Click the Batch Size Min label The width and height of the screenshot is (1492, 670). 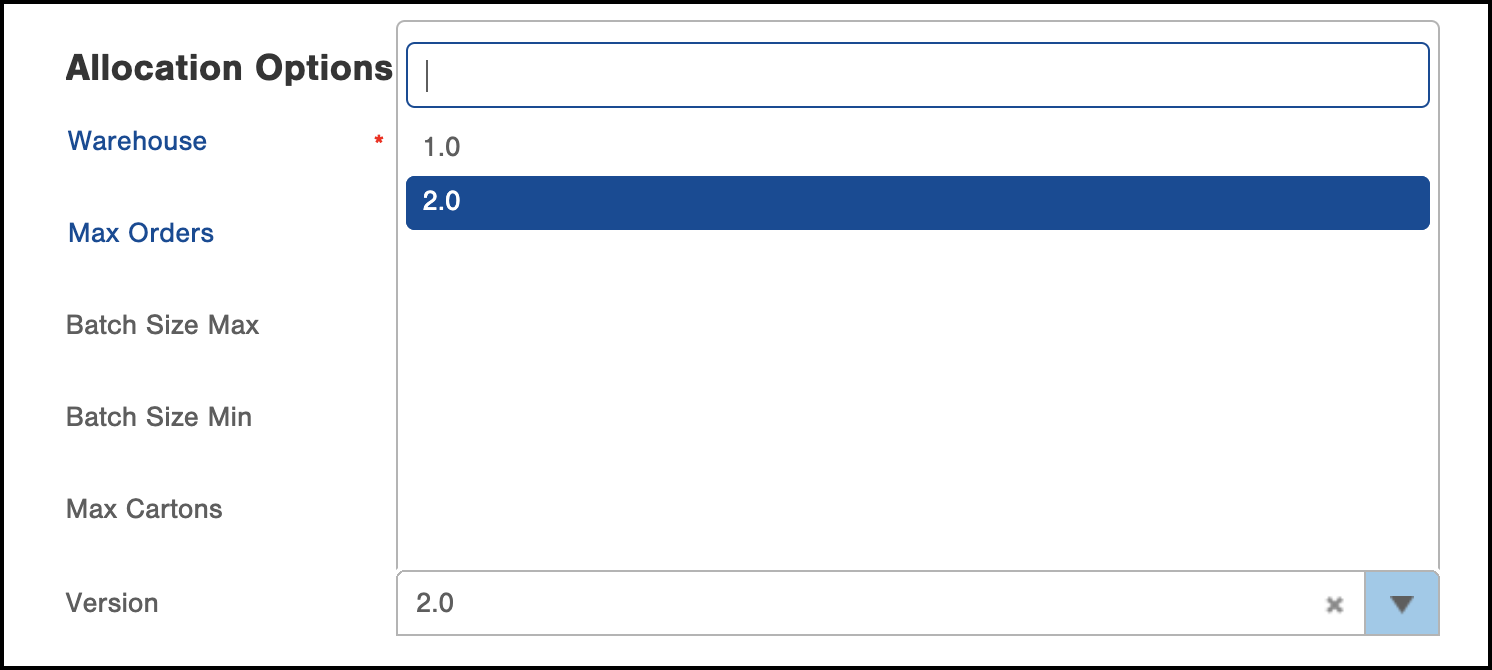(158, 417)
